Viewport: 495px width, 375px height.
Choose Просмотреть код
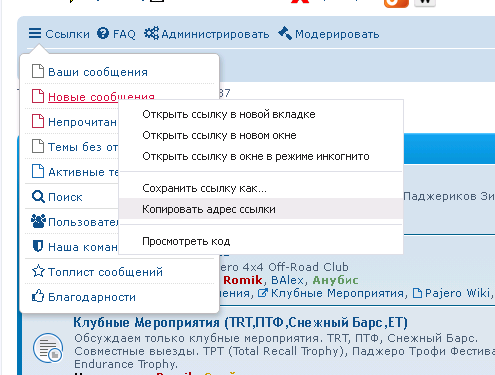click(x=261, y=241)
